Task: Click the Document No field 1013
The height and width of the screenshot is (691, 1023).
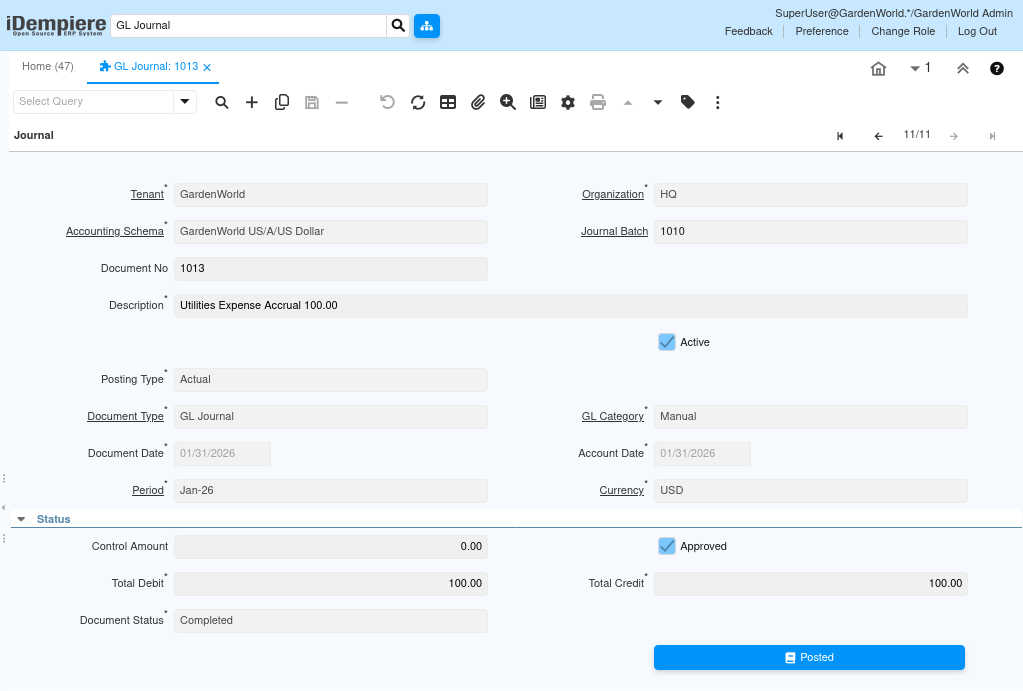Action: tap(330, 268)
